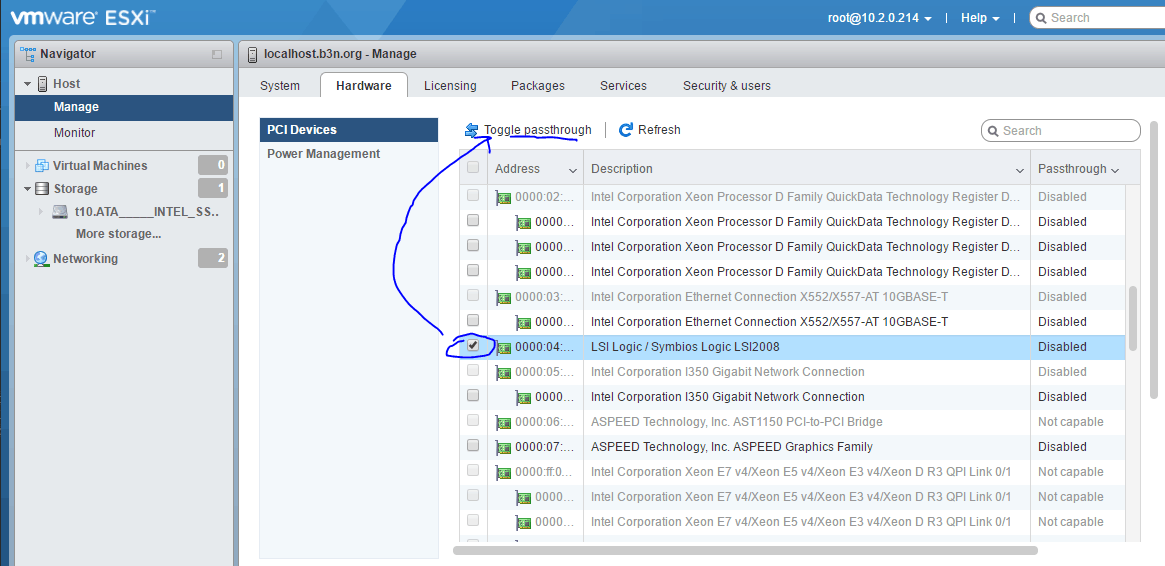The width and height of the screenshot is (1165, 566).
Task: Click PCI card icon of address 0000:02 row
Action: click(x=504, y=197)
